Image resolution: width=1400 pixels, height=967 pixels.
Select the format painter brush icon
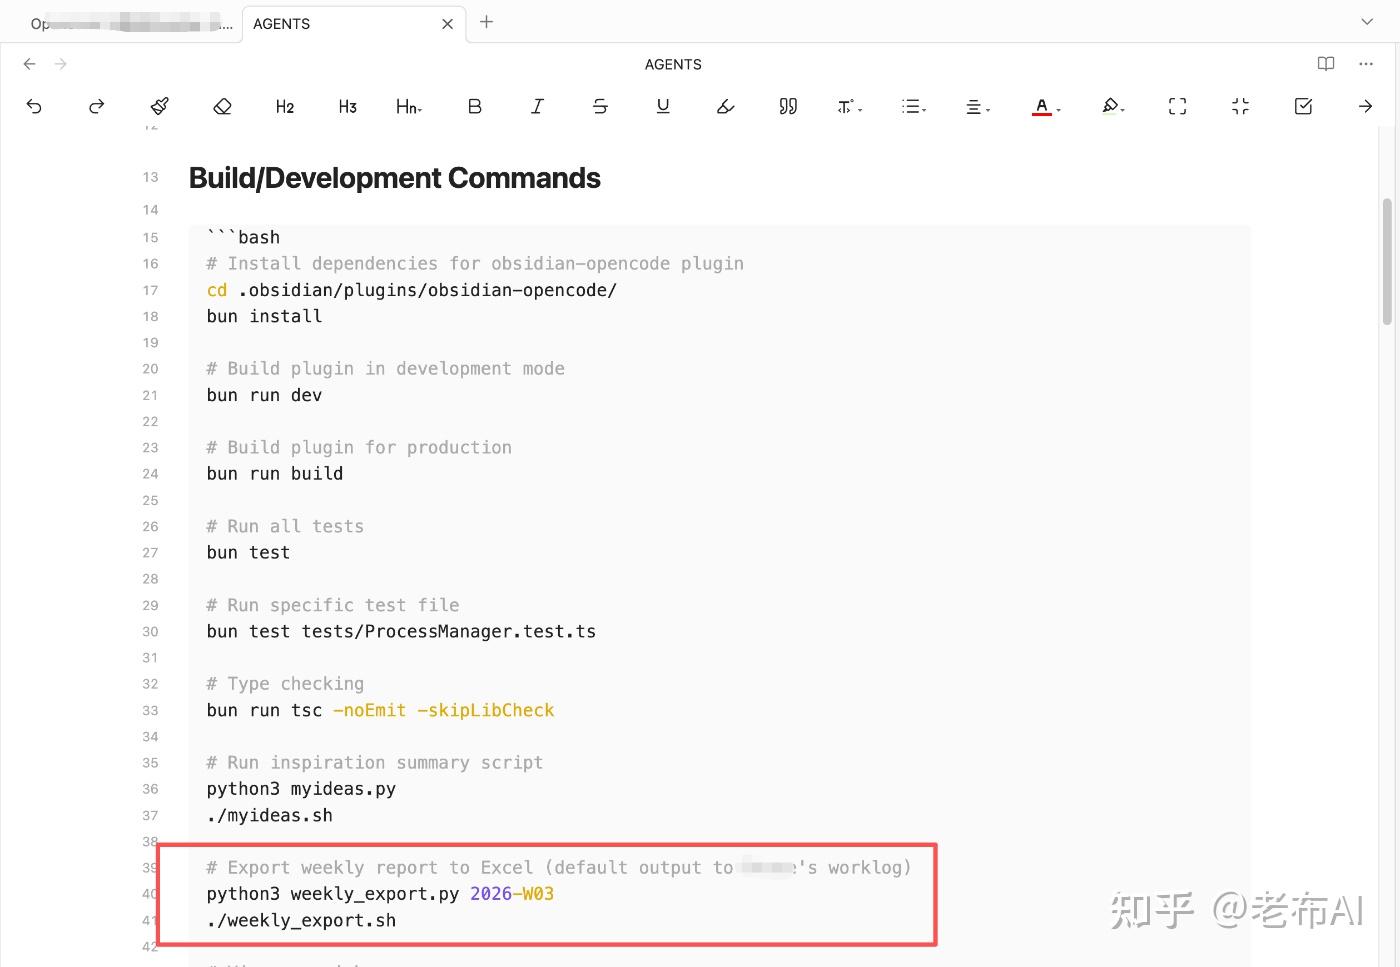pos(160,106)
